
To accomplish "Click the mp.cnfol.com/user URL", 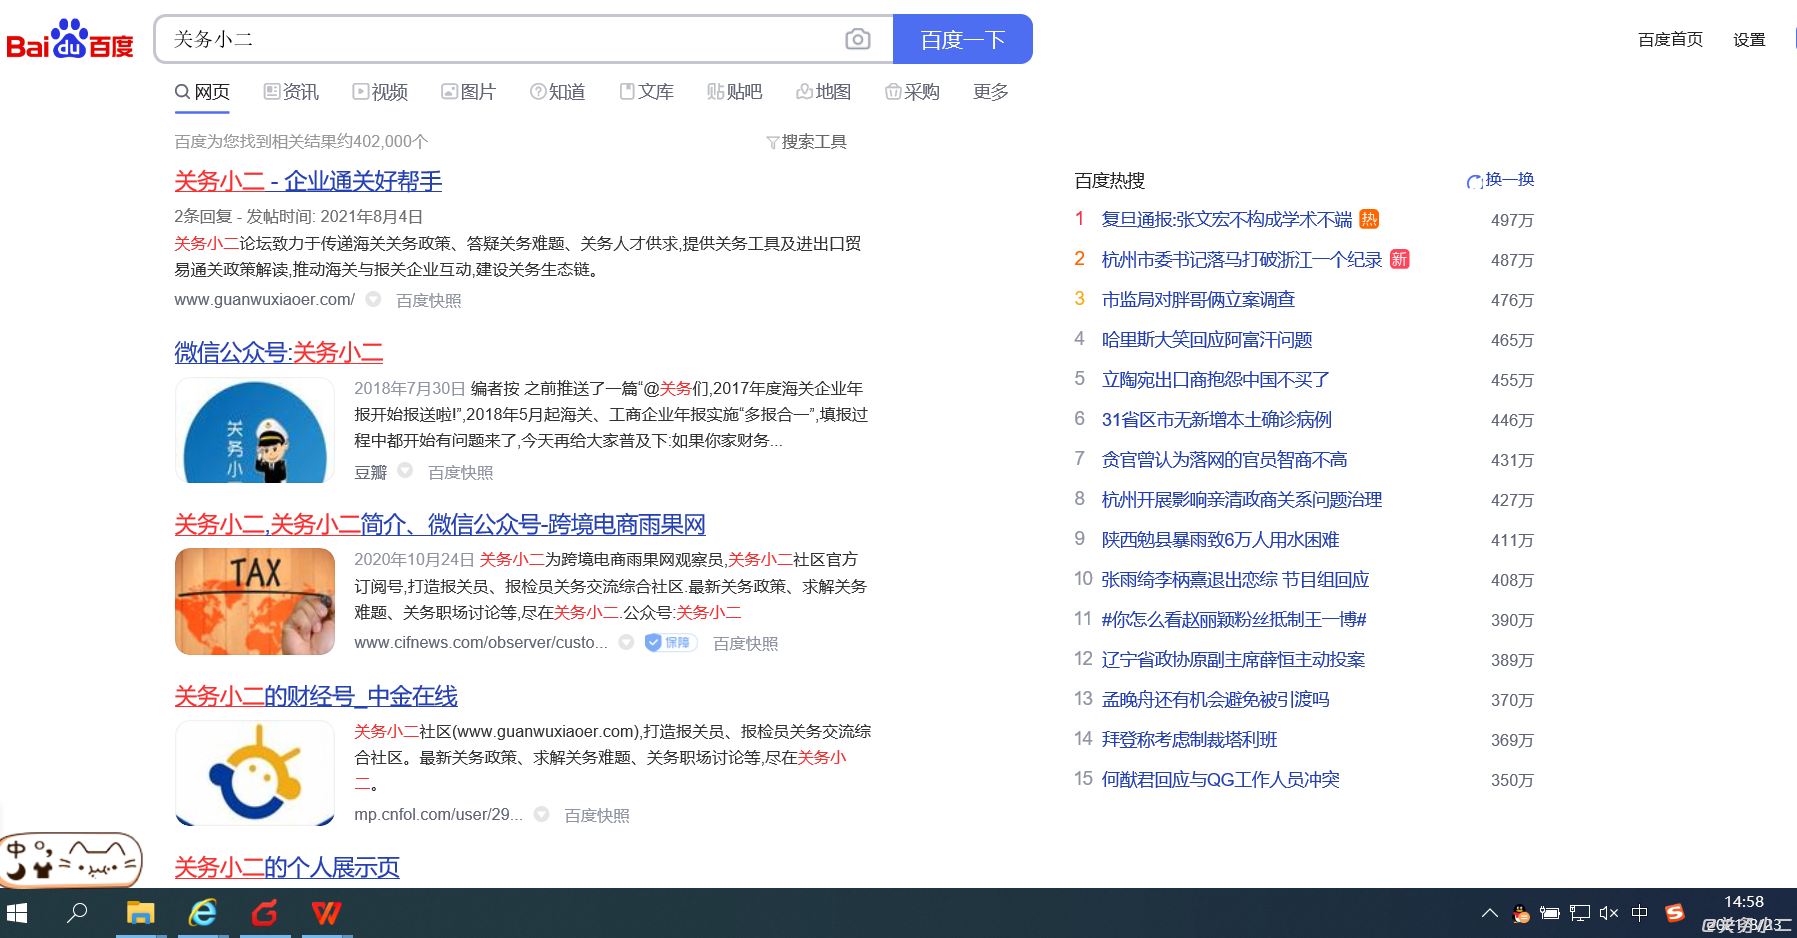I will point(438,815).
